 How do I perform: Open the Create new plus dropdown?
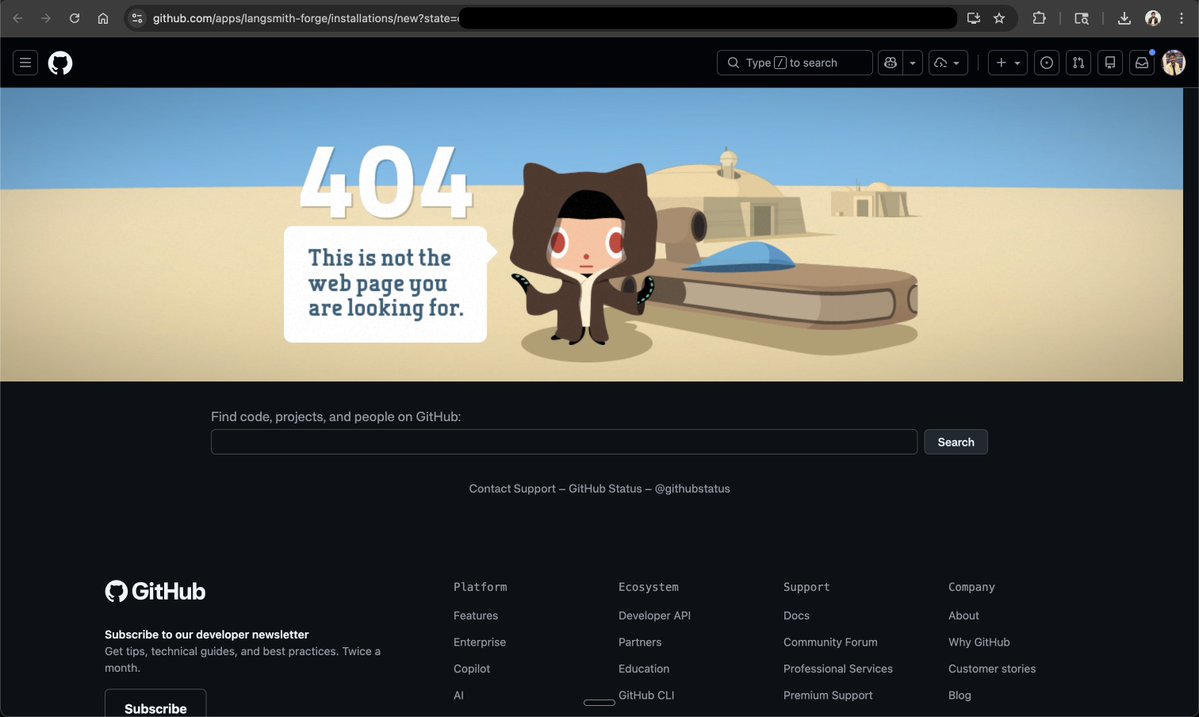pos(1008,63)
